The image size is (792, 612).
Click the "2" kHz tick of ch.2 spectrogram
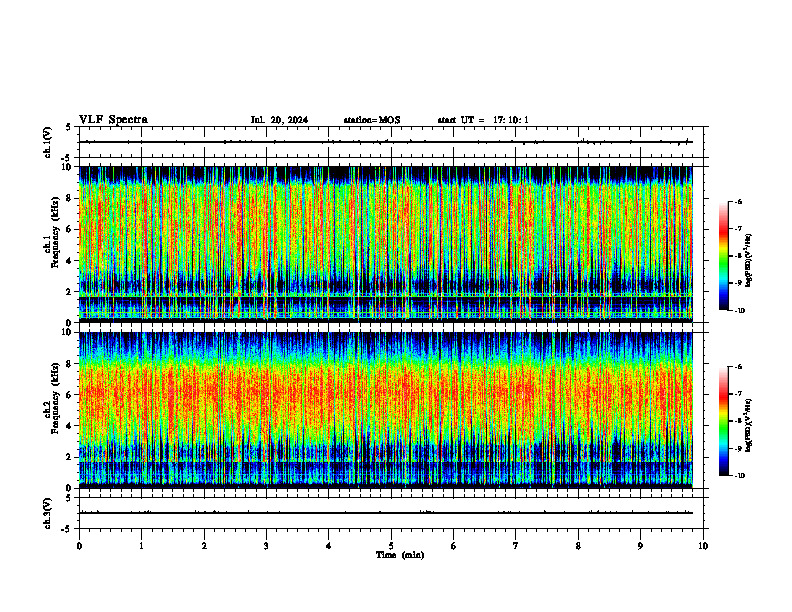click(x=70, y=457)
